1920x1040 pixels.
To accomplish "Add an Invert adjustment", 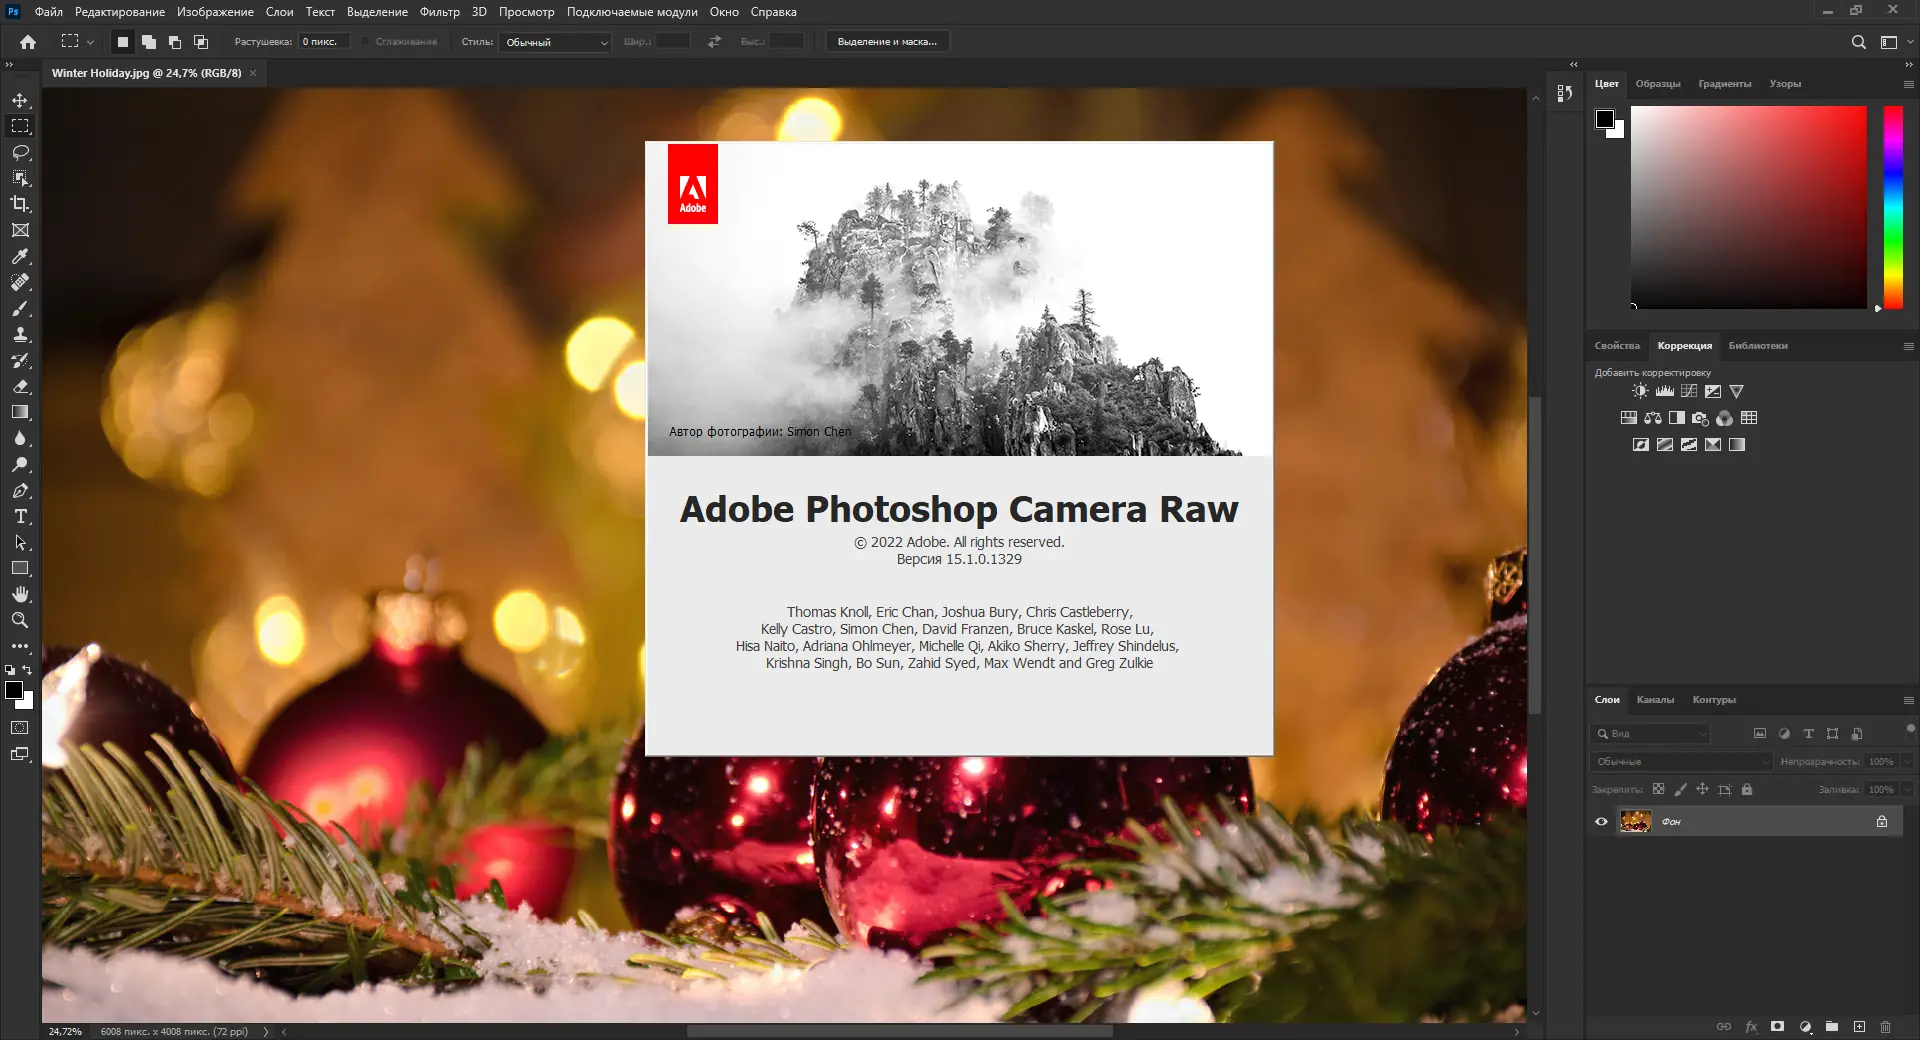I will point(1641,445).
